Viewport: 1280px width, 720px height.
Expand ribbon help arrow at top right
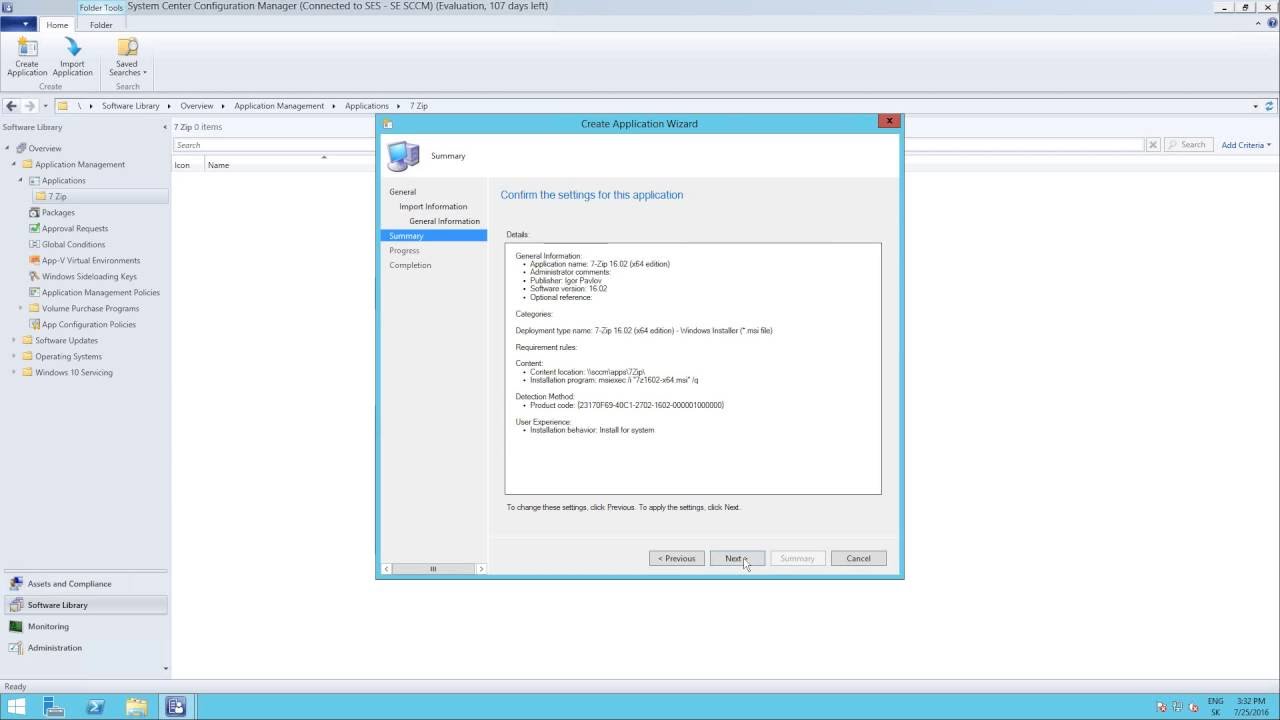point(1259,24)
